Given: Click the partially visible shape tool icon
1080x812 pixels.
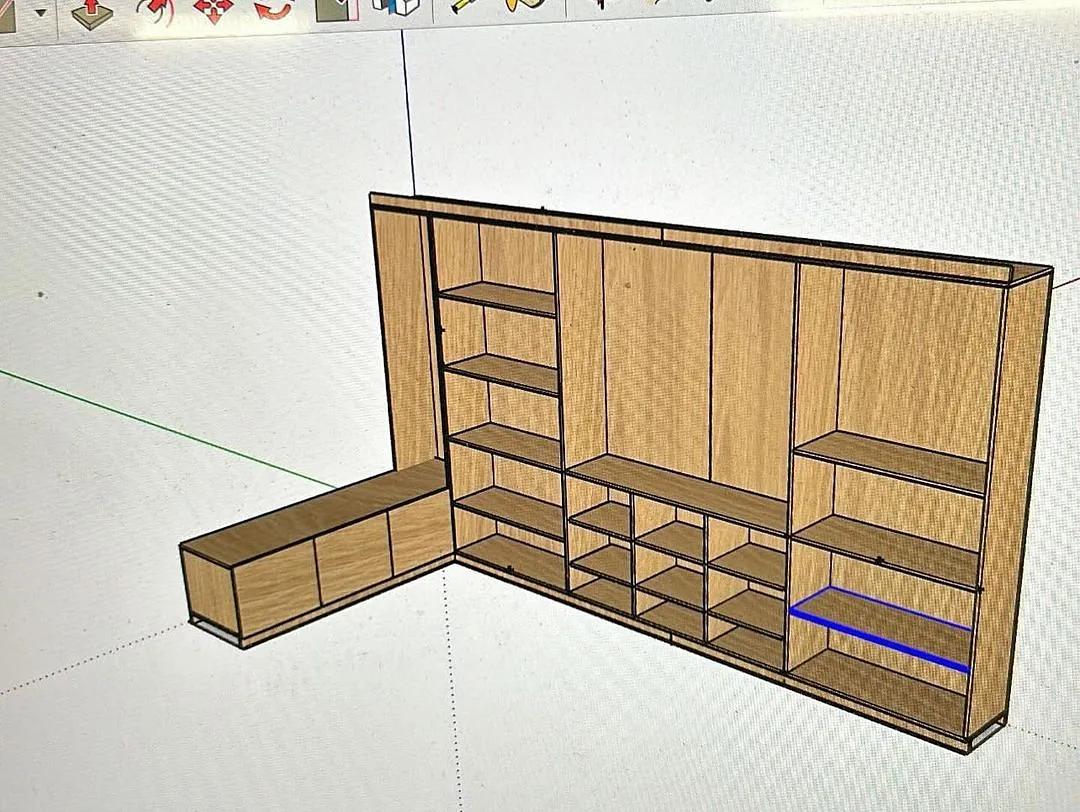Looking at the screenshot, I should tap(10, 12).
